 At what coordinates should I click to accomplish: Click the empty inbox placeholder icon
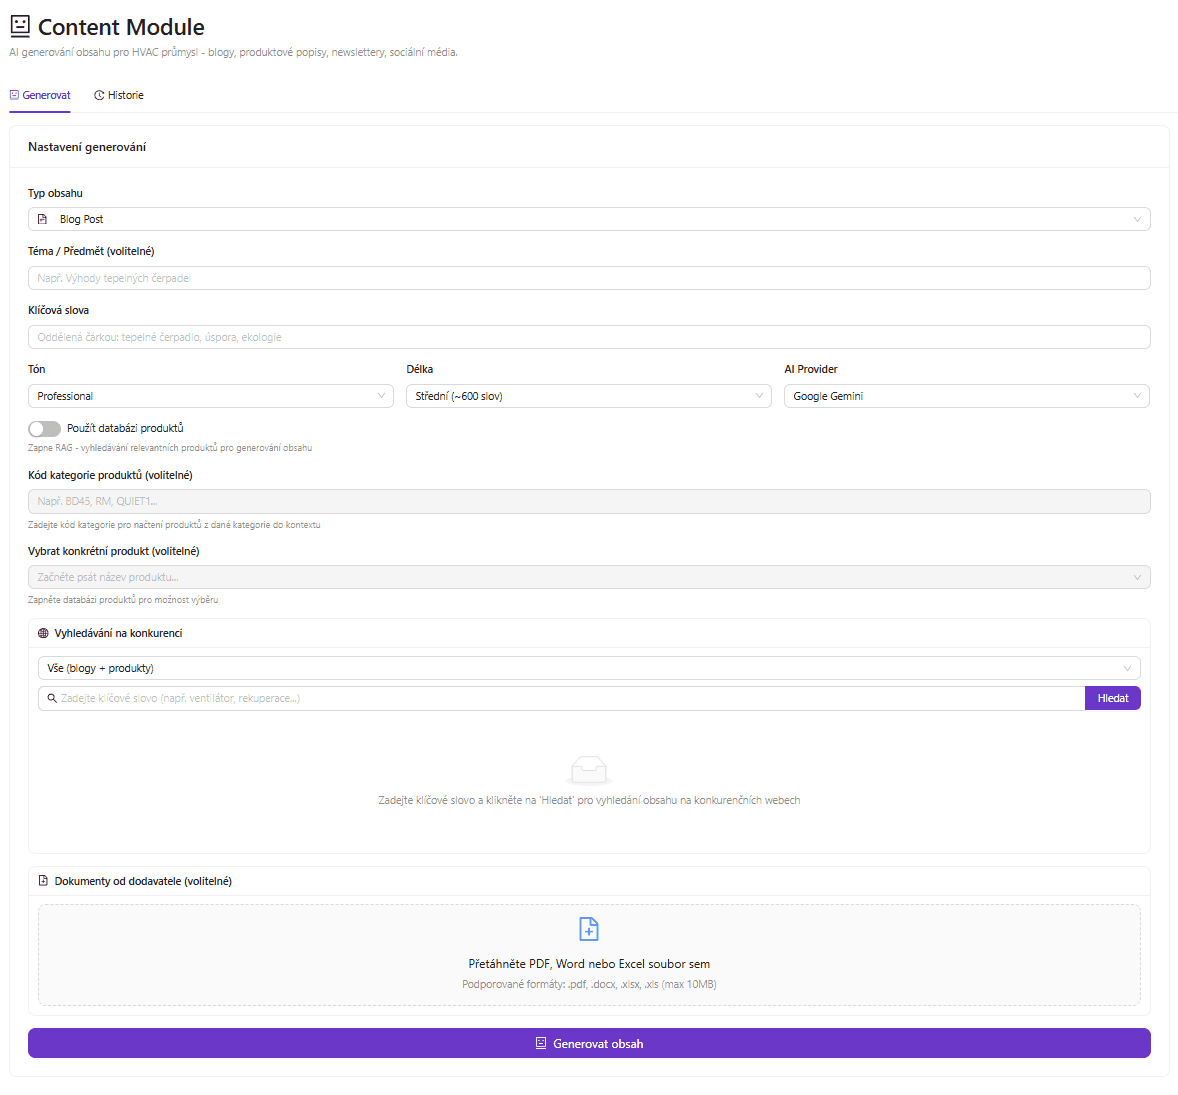pyautogui.click(x=588, y=770)
